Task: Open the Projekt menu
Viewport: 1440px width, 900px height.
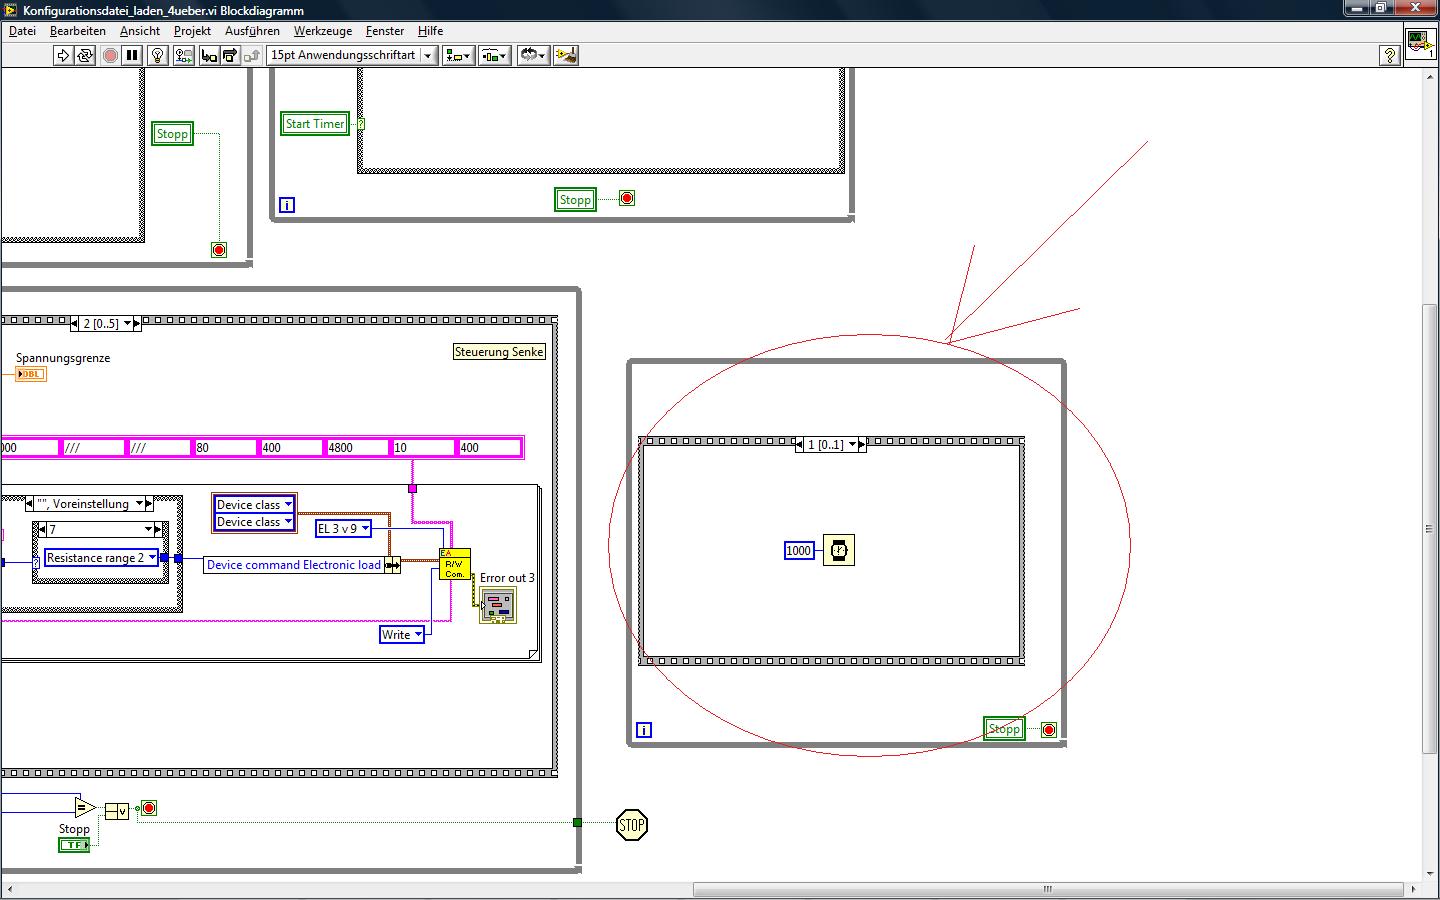Action: pos(192,31)
